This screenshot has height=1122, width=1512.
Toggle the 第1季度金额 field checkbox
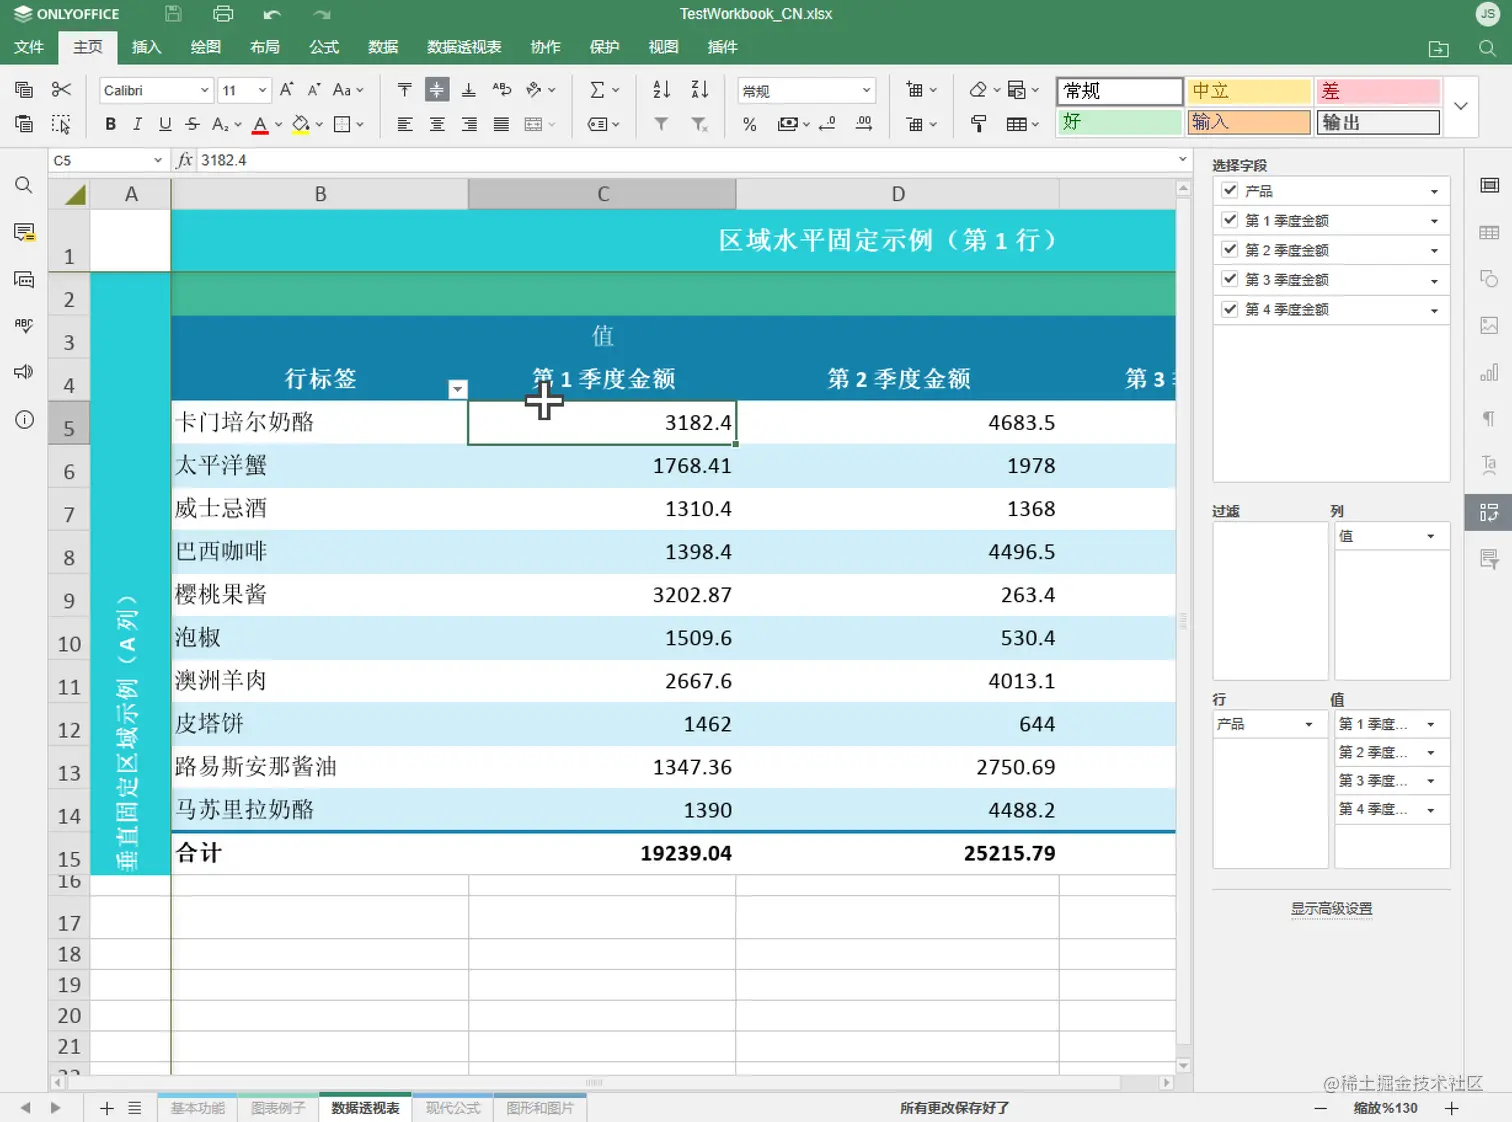coord(1229,220)
